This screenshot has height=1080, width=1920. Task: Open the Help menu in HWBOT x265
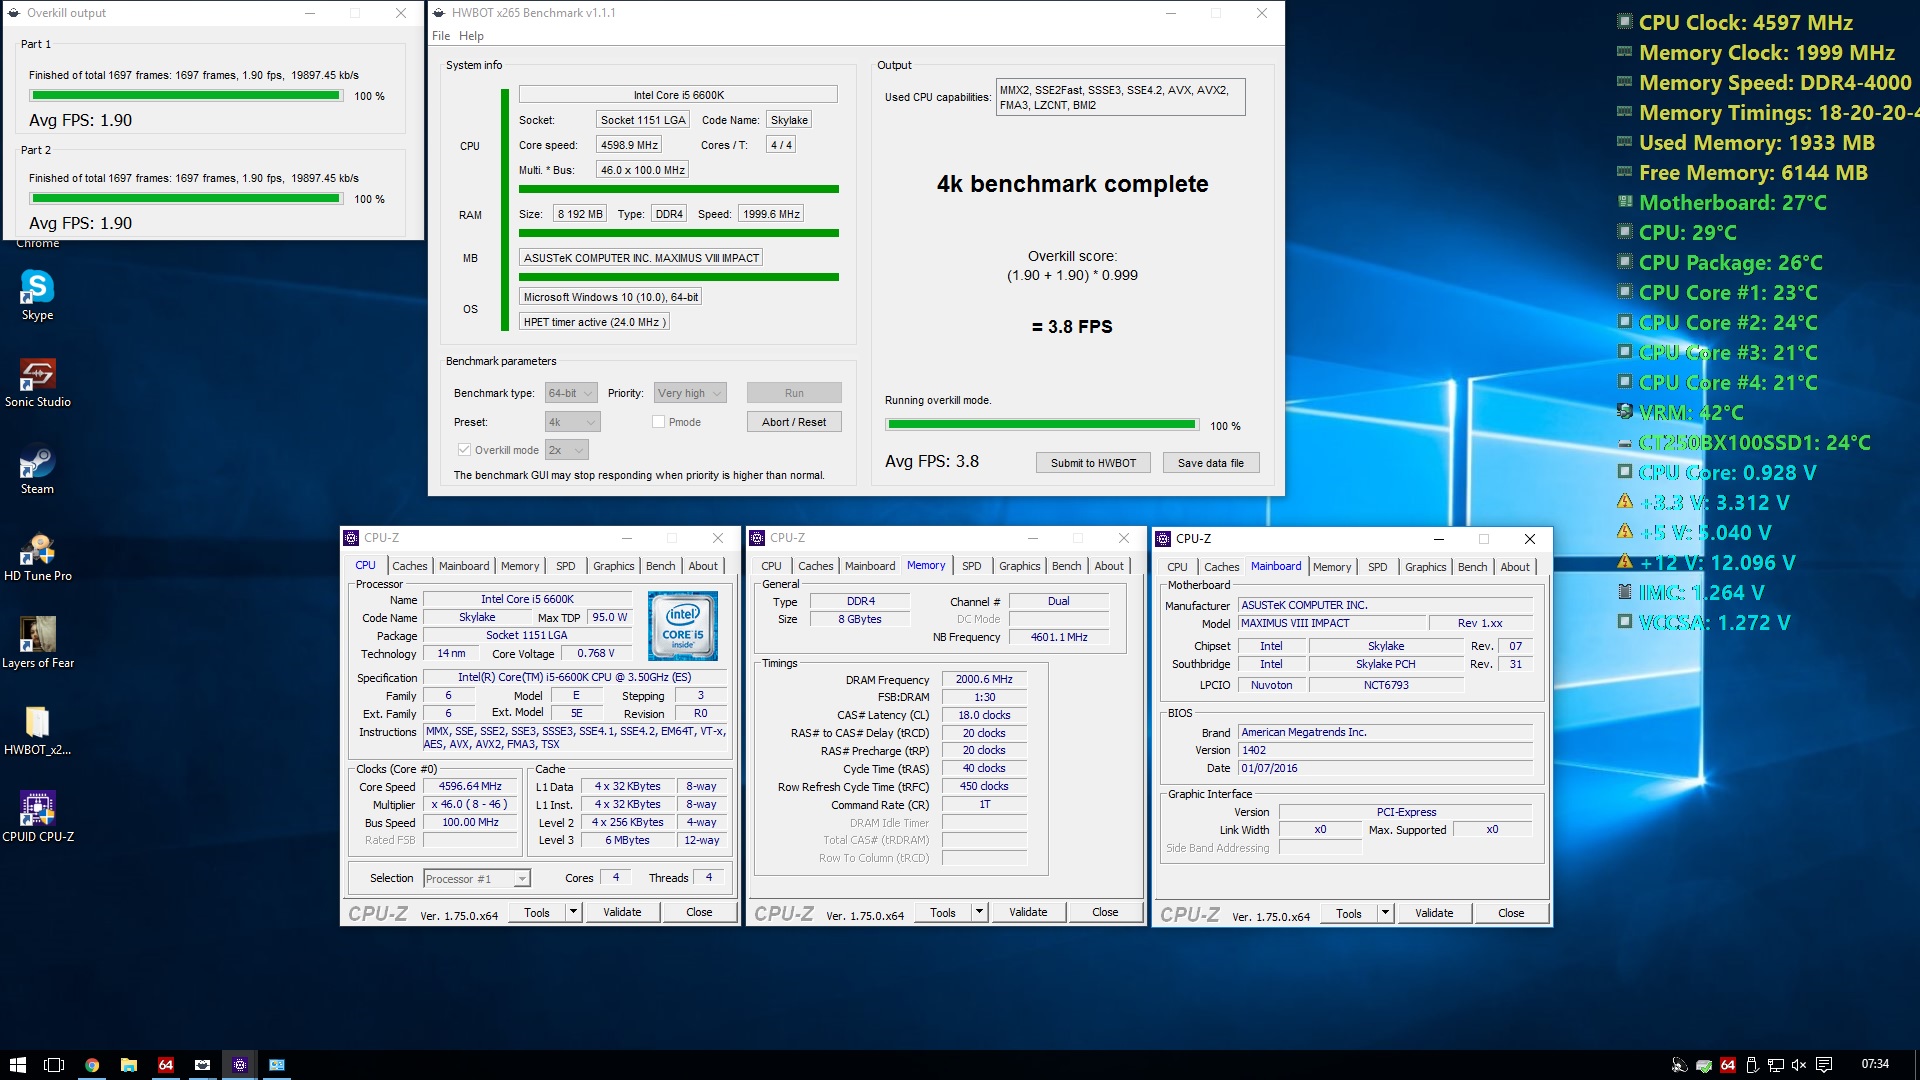471,36
